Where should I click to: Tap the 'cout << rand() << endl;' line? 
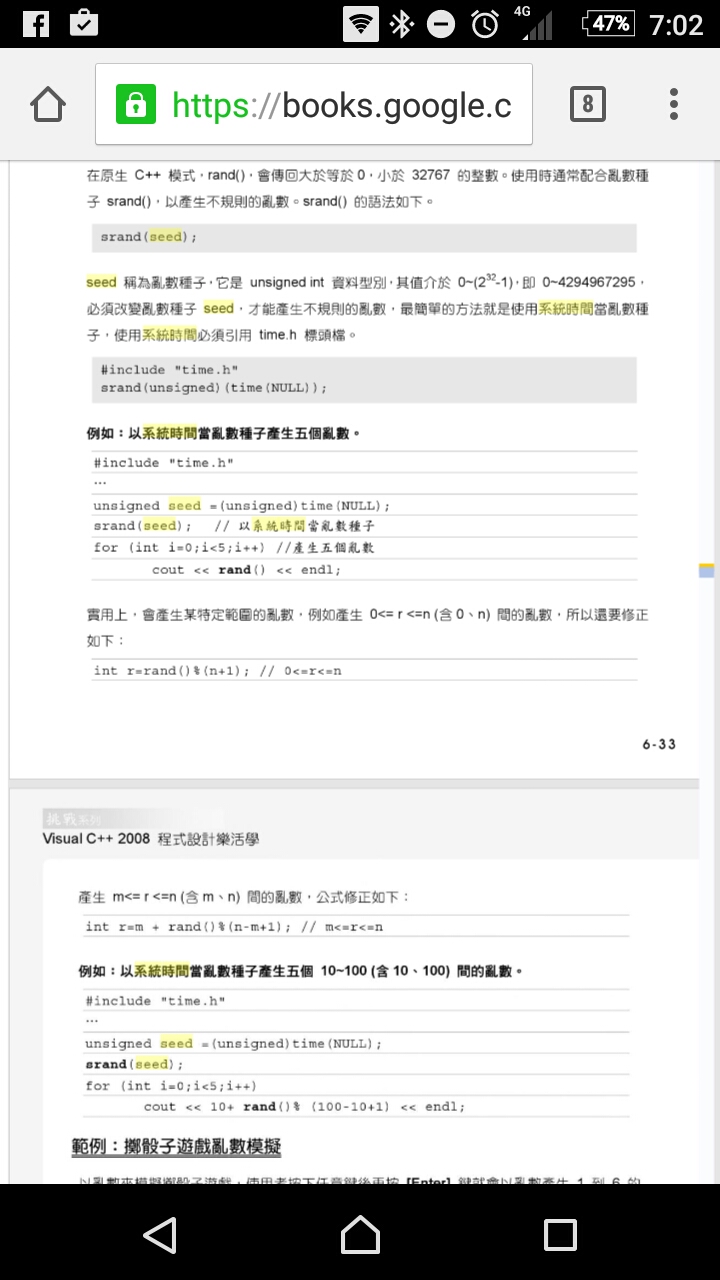pyautogui.click(x=246, y=570)
